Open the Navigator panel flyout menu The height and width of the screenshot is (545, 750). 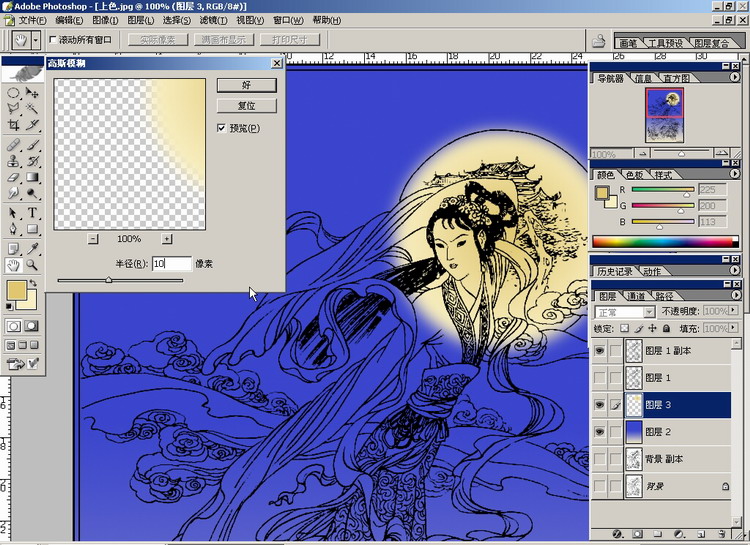point(735,77)
